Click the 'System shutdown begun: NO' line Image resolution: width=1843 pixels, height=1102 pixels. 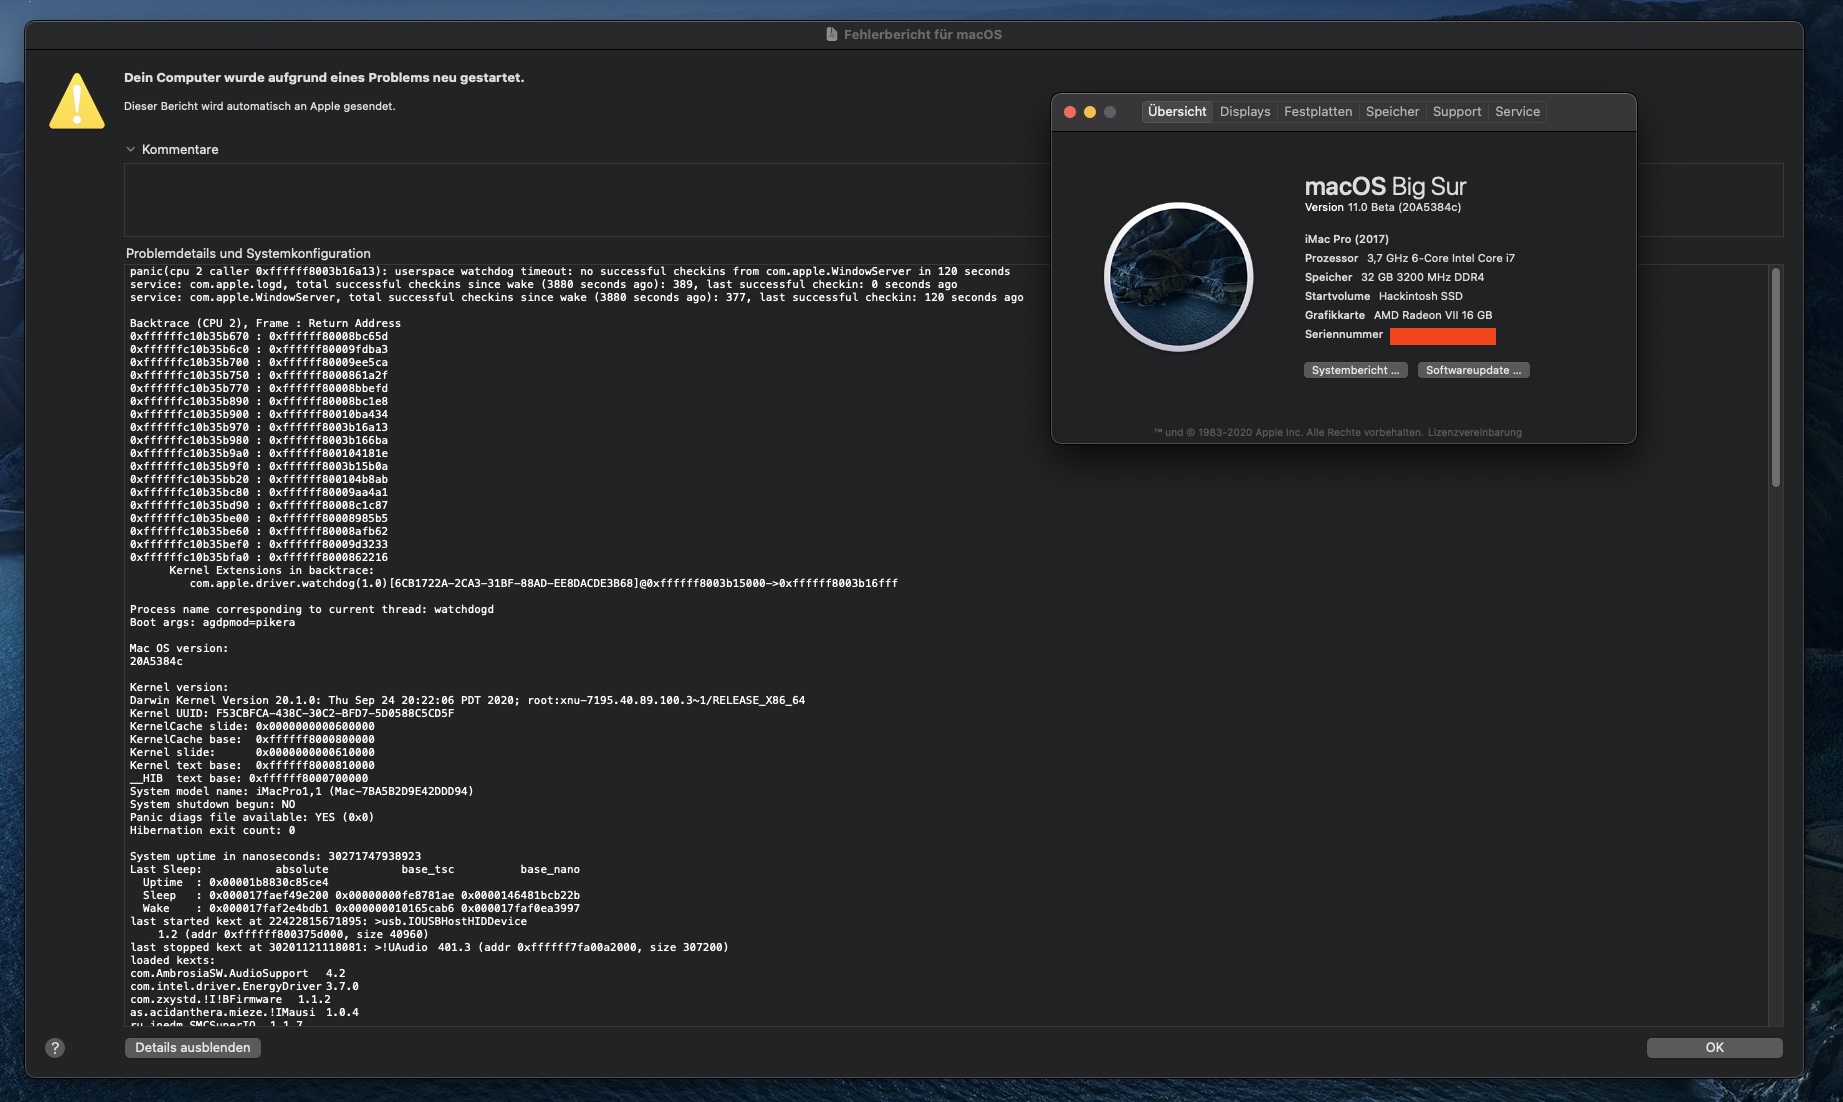tap(212, 804)
